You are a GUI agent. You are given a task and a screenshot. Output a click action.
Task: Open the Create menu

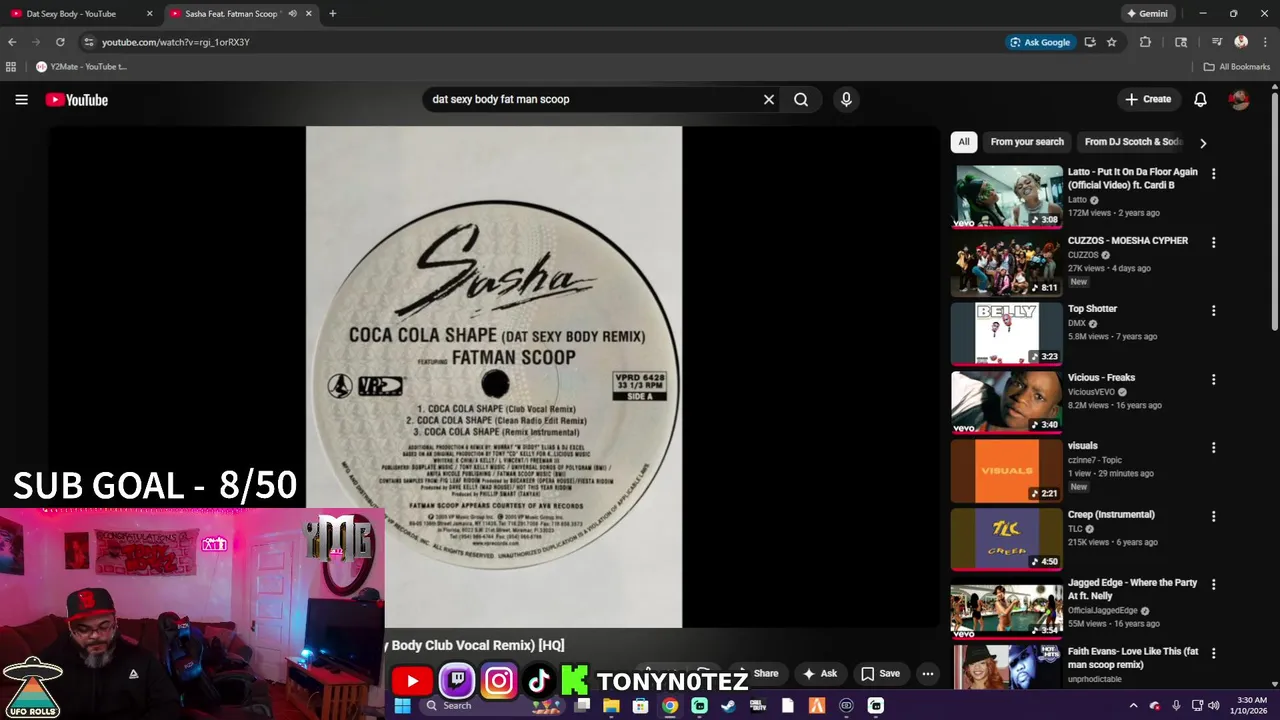click(x=1147, y=99)
